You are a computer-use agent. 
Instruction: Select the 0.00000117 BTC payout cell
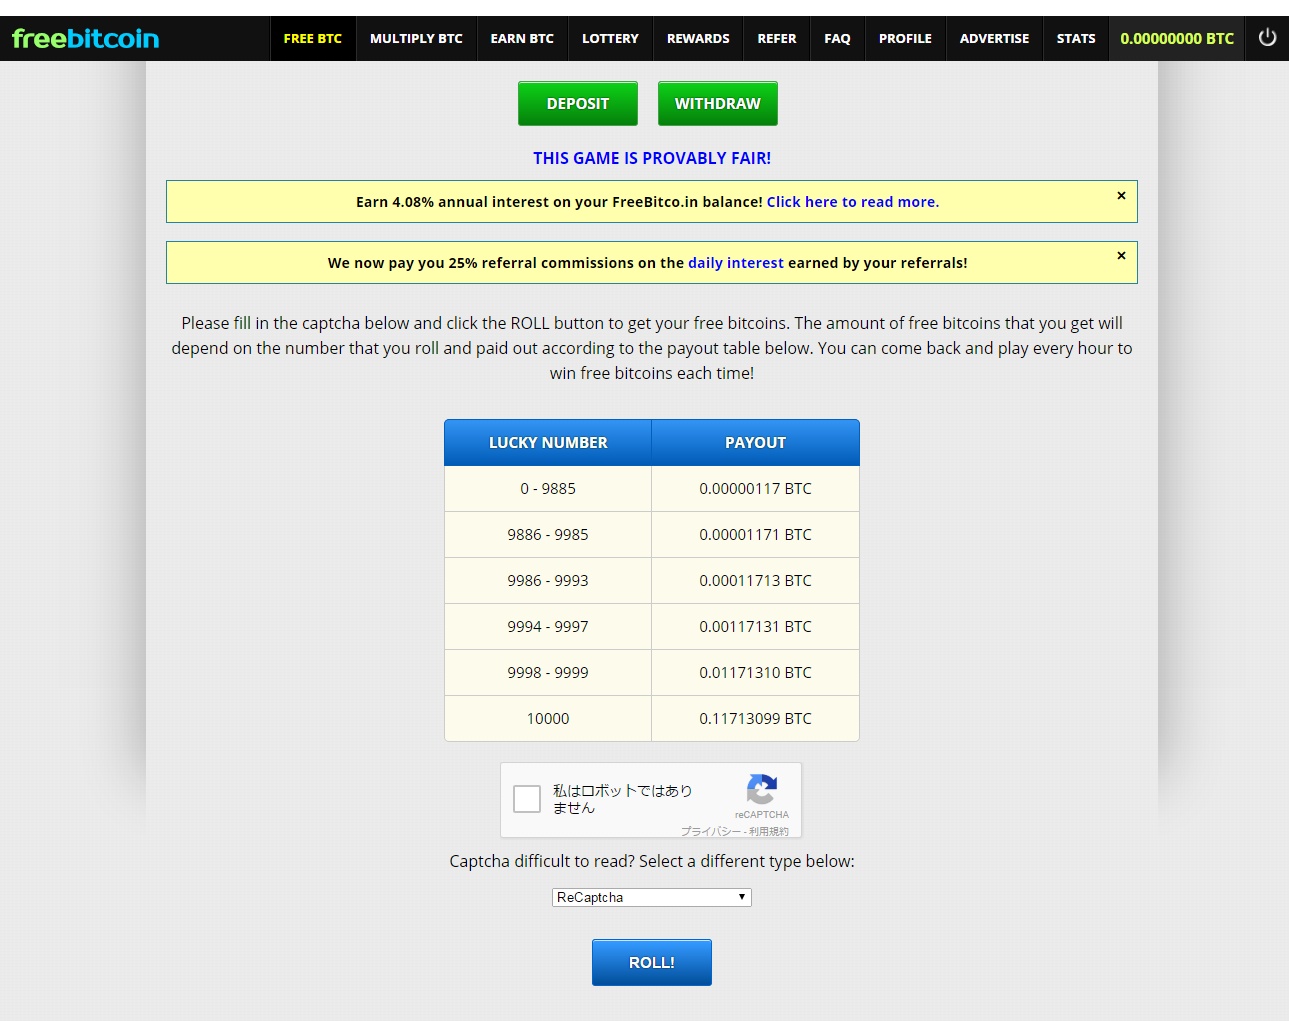click(756, 489)
